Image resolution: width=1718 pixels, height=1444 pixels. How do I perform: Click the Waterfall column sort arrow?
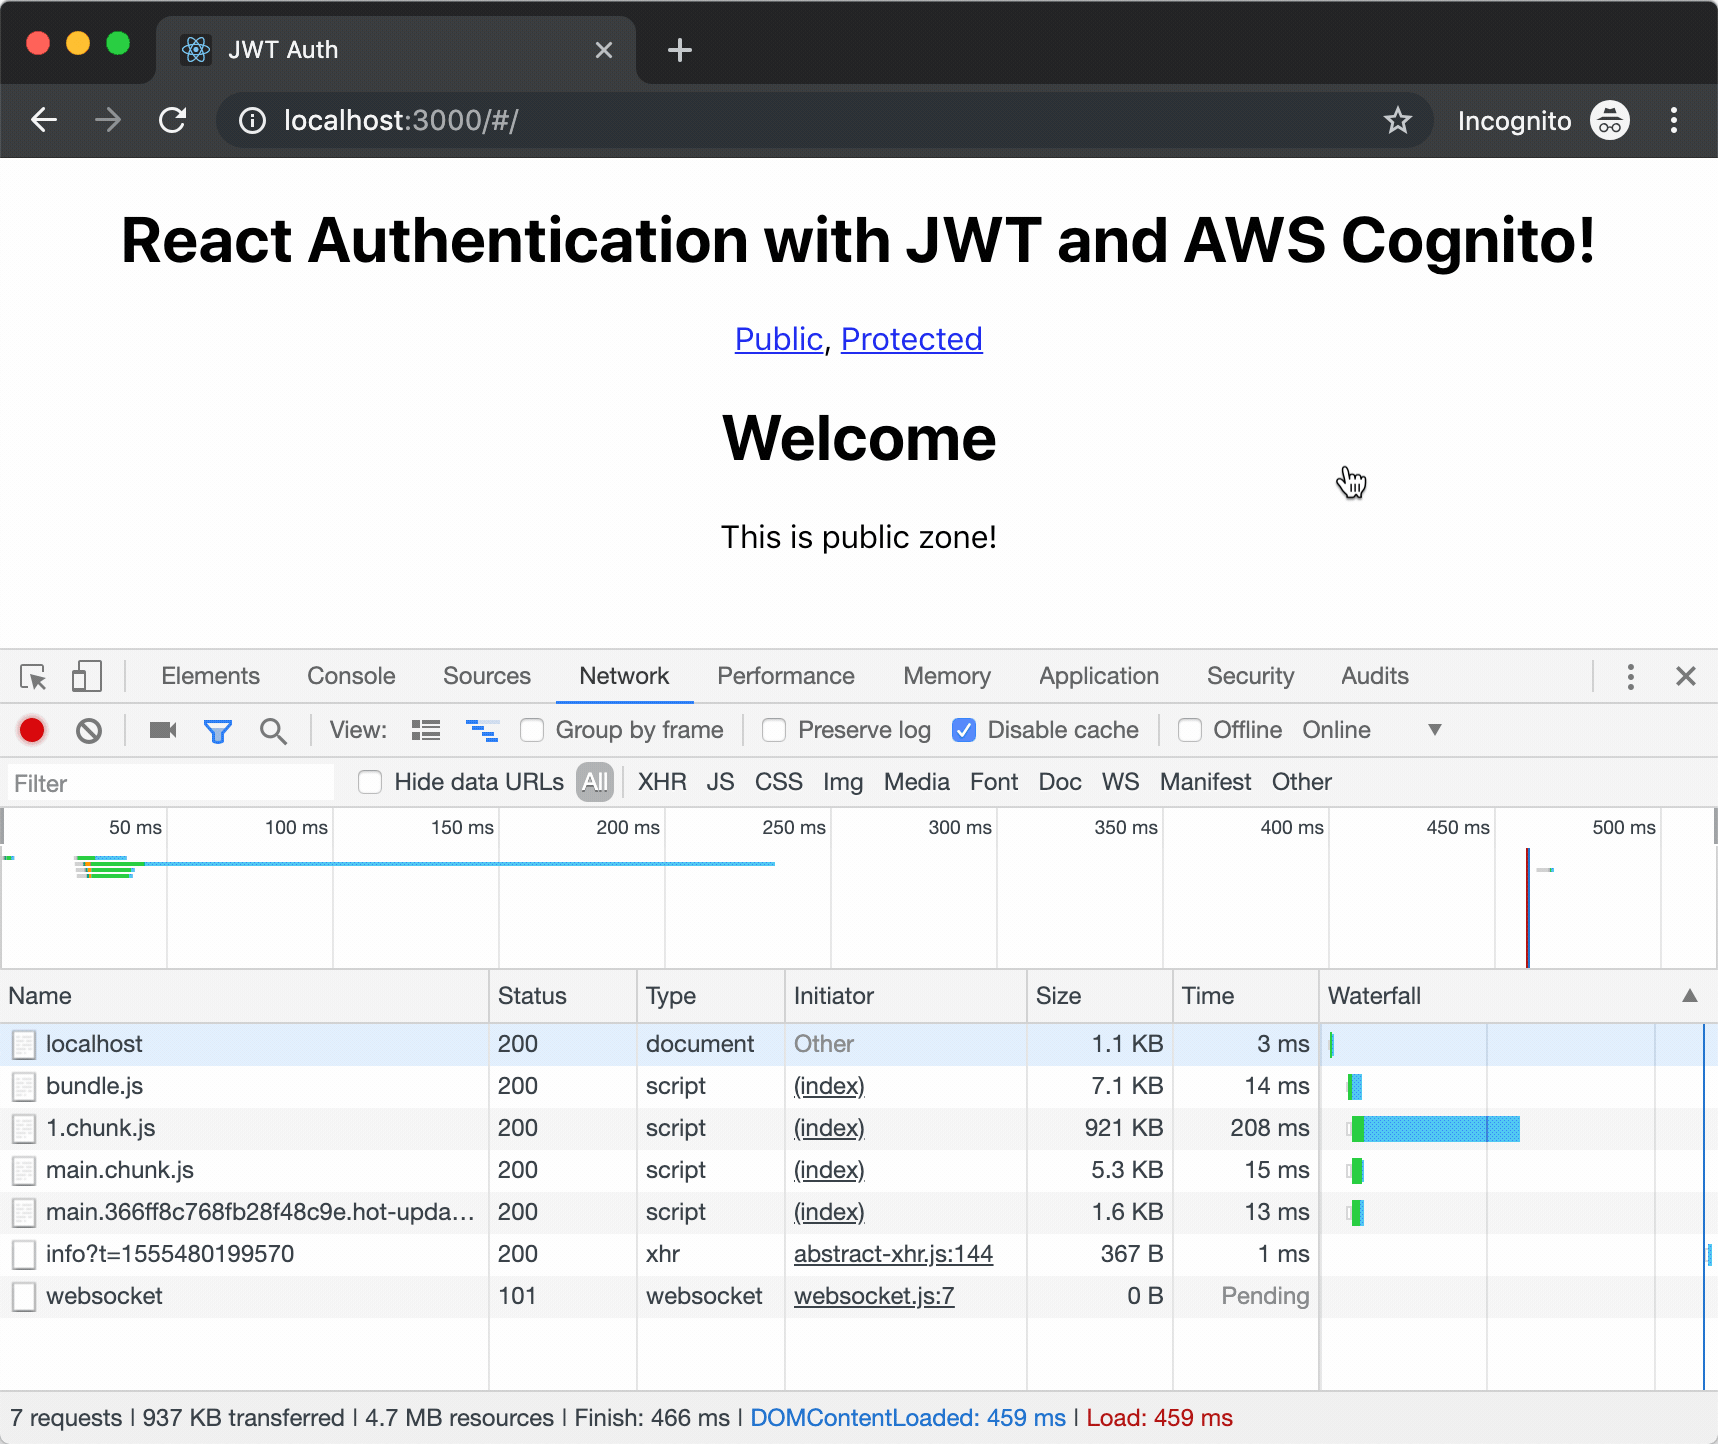click(1690, 996)
